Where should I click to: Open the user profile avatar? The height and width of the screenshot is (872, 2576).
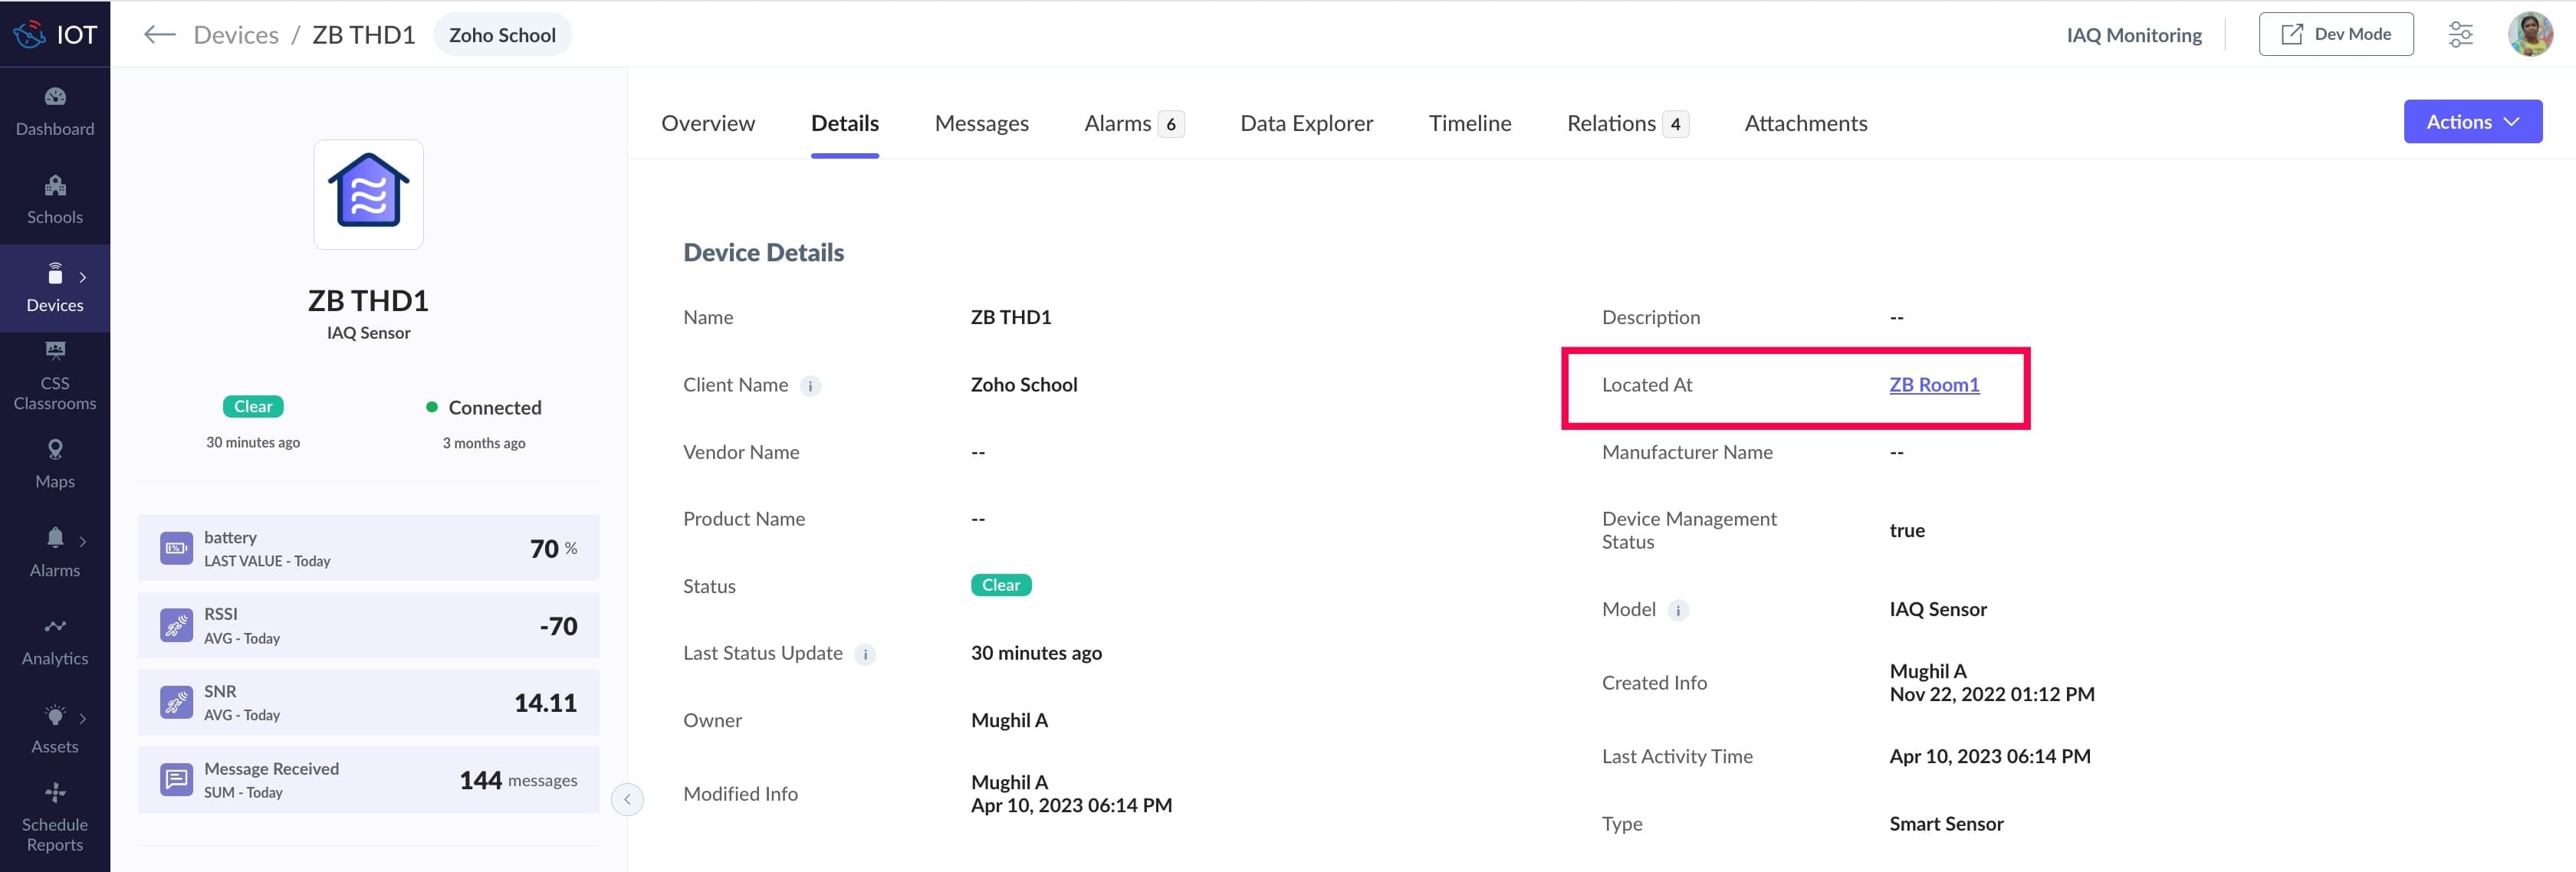pos(2530,34)
